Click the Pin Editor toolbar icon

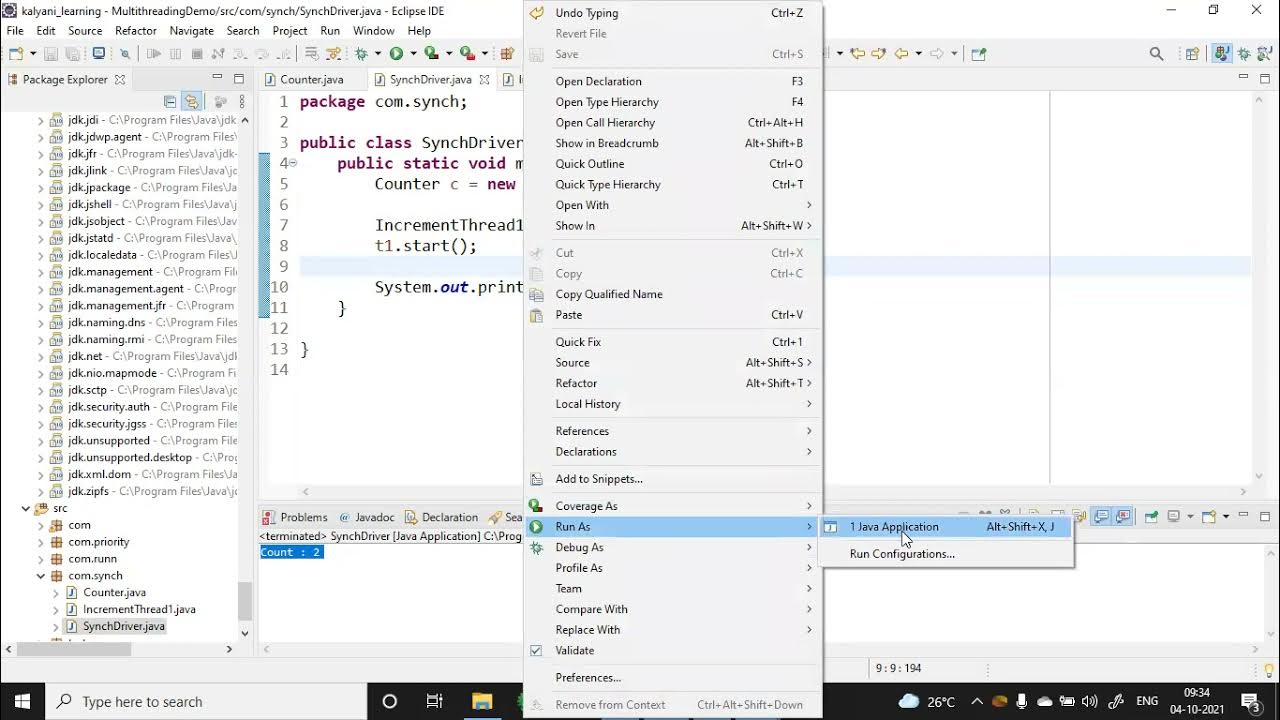[978, 54]
